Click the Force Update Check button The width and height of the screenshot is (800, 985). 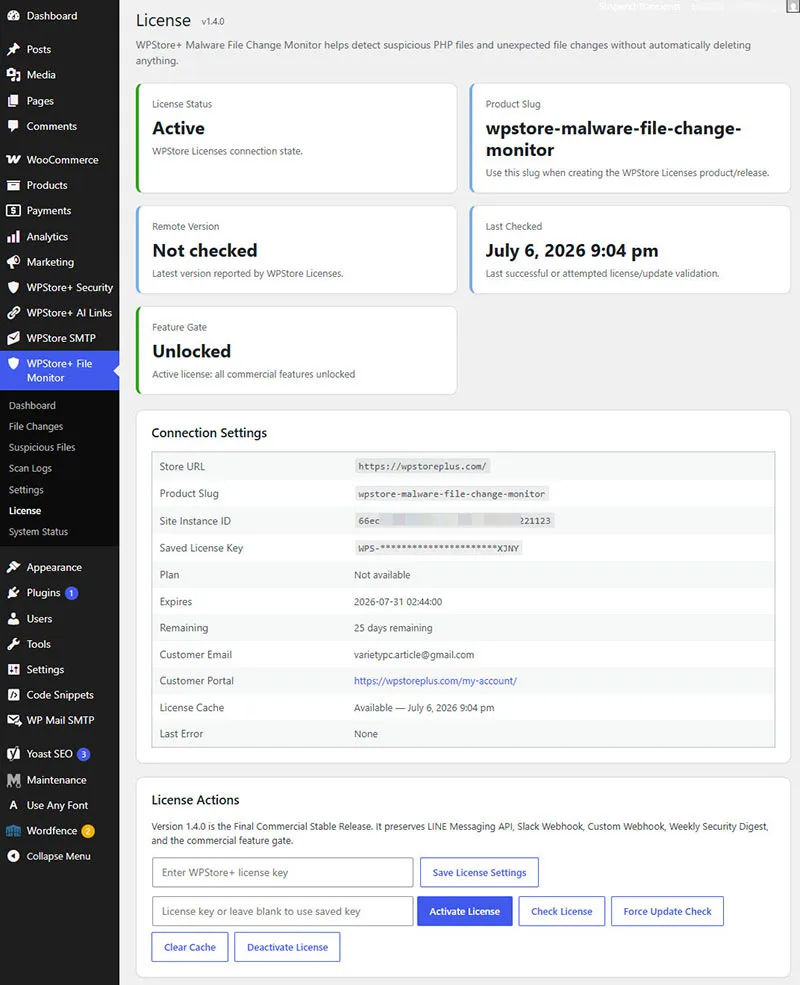668,912
